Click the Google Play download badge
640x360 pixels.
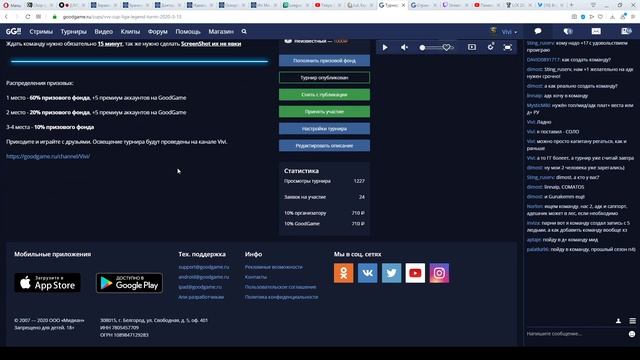pos(129,283)
